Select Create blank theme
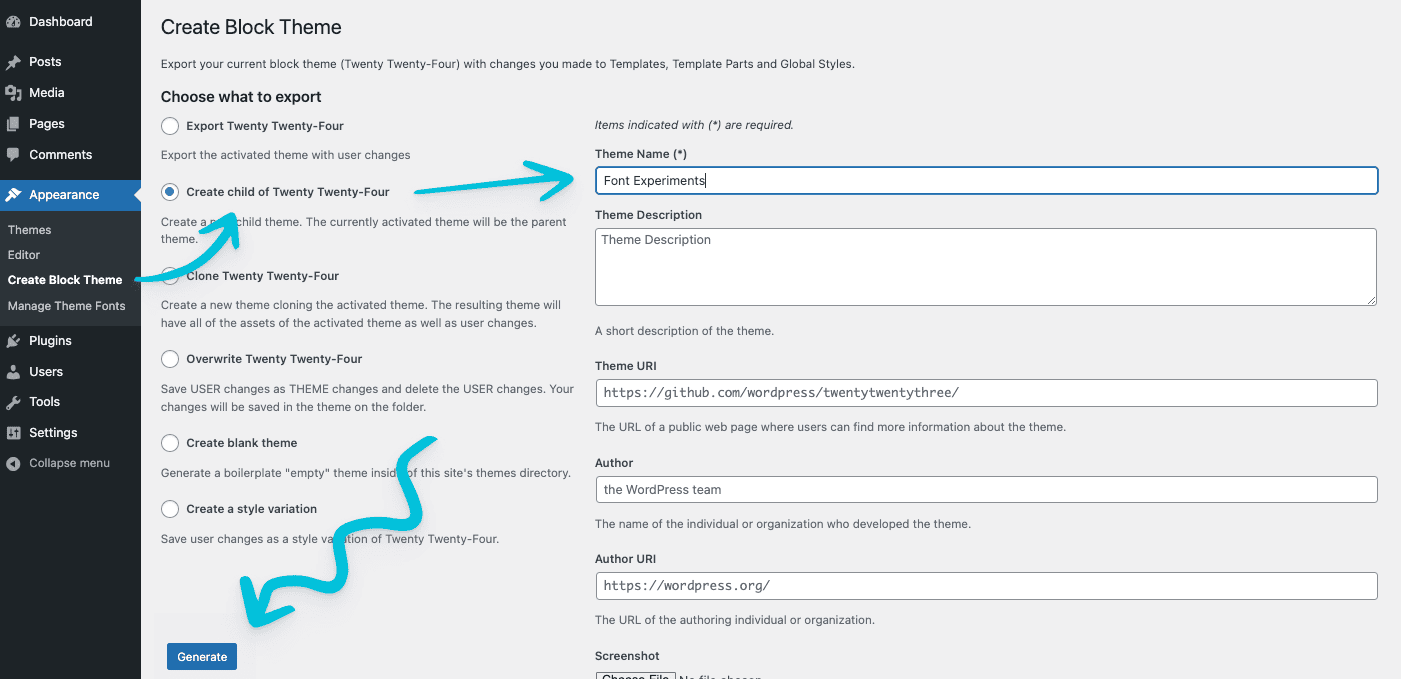The height and width of the screenshot is (679, 1401). tap(169, 442)
